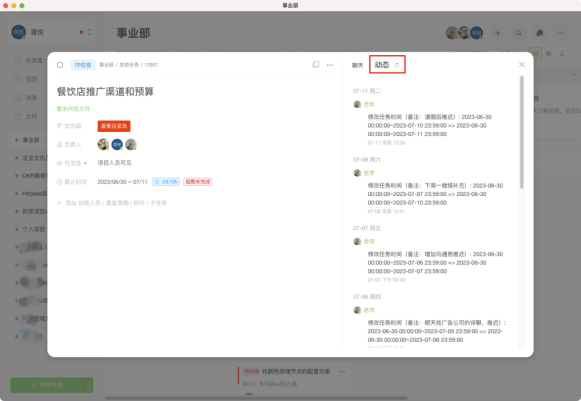Click the plus add icon in the header
Screen dimensions: 581x401
click(498, 33)
